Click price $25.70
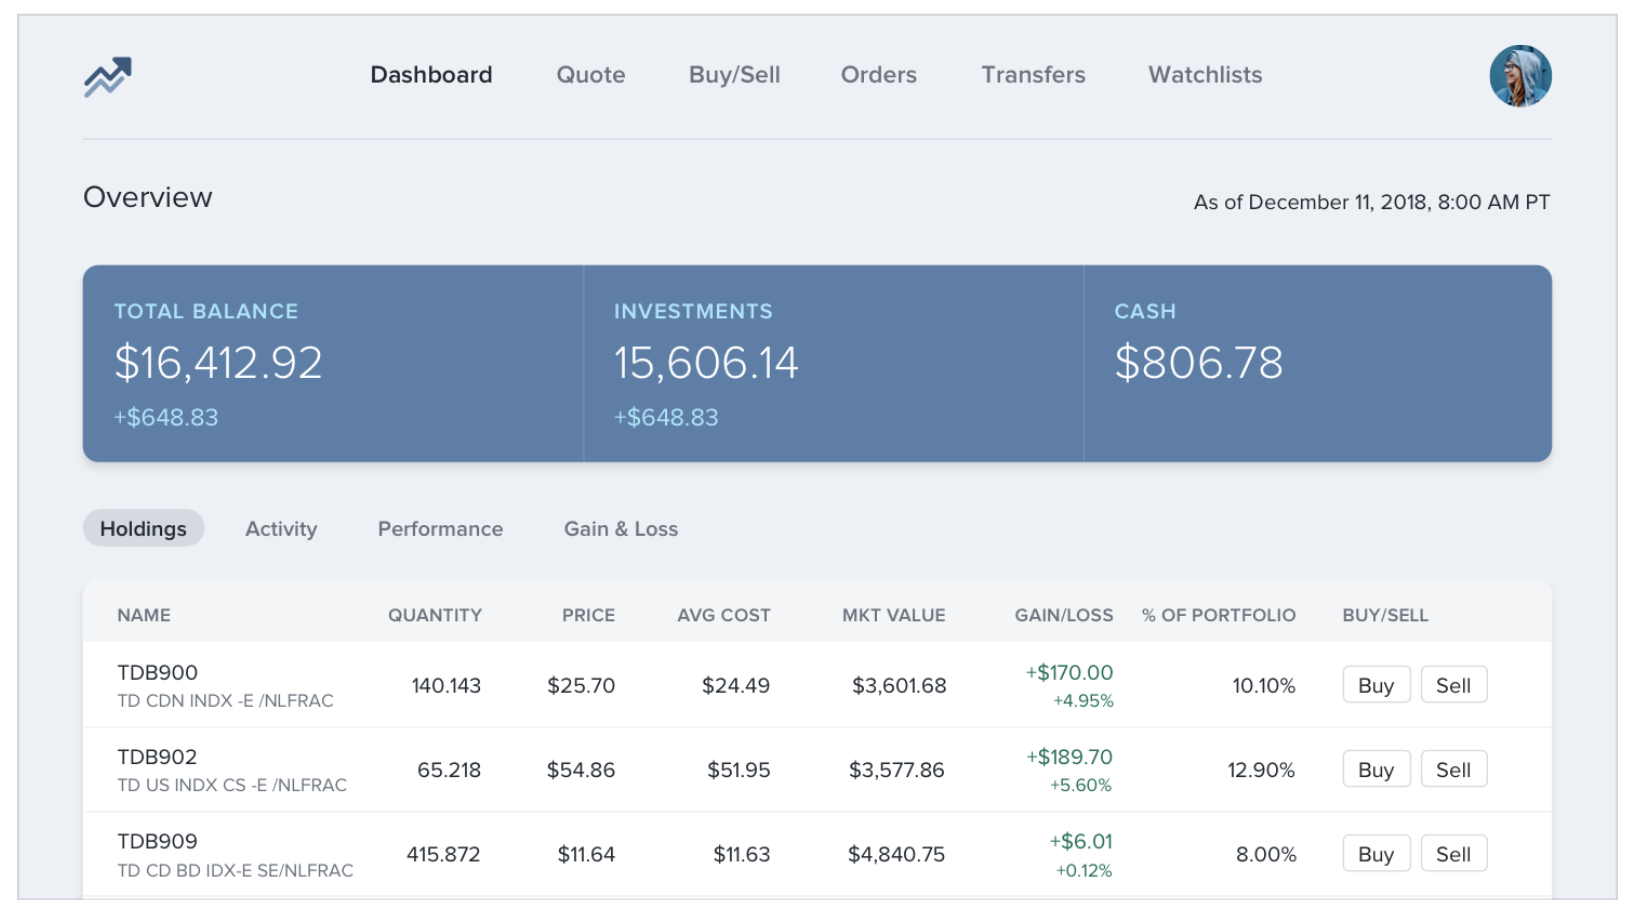The image size is (1632, 913). pos(581,686)
